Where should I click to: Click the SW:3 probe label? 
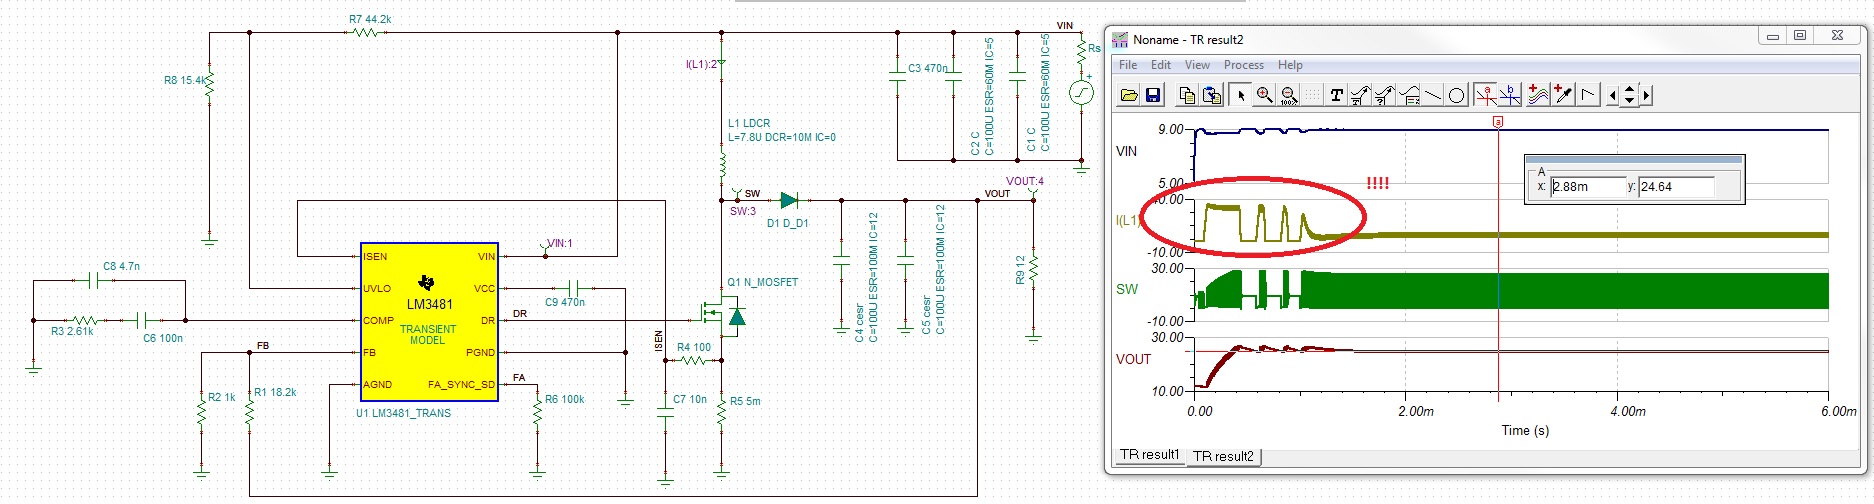(x=742, y=211)
